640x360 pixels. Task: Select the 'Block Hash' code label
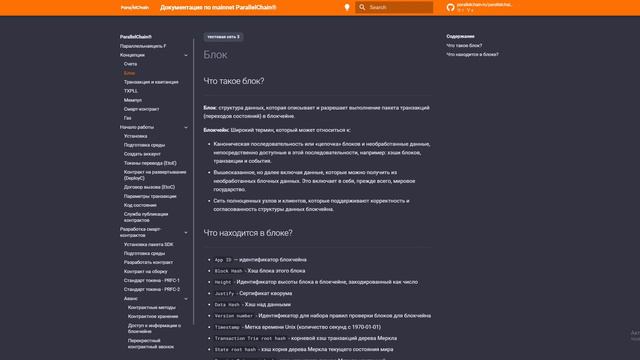tap(228, 271)
